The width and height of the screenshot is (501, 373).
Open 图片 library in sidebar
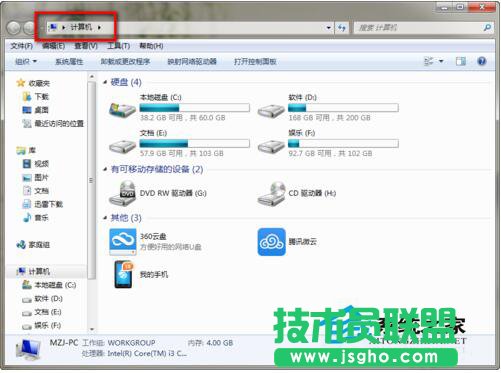coord(36,177)
